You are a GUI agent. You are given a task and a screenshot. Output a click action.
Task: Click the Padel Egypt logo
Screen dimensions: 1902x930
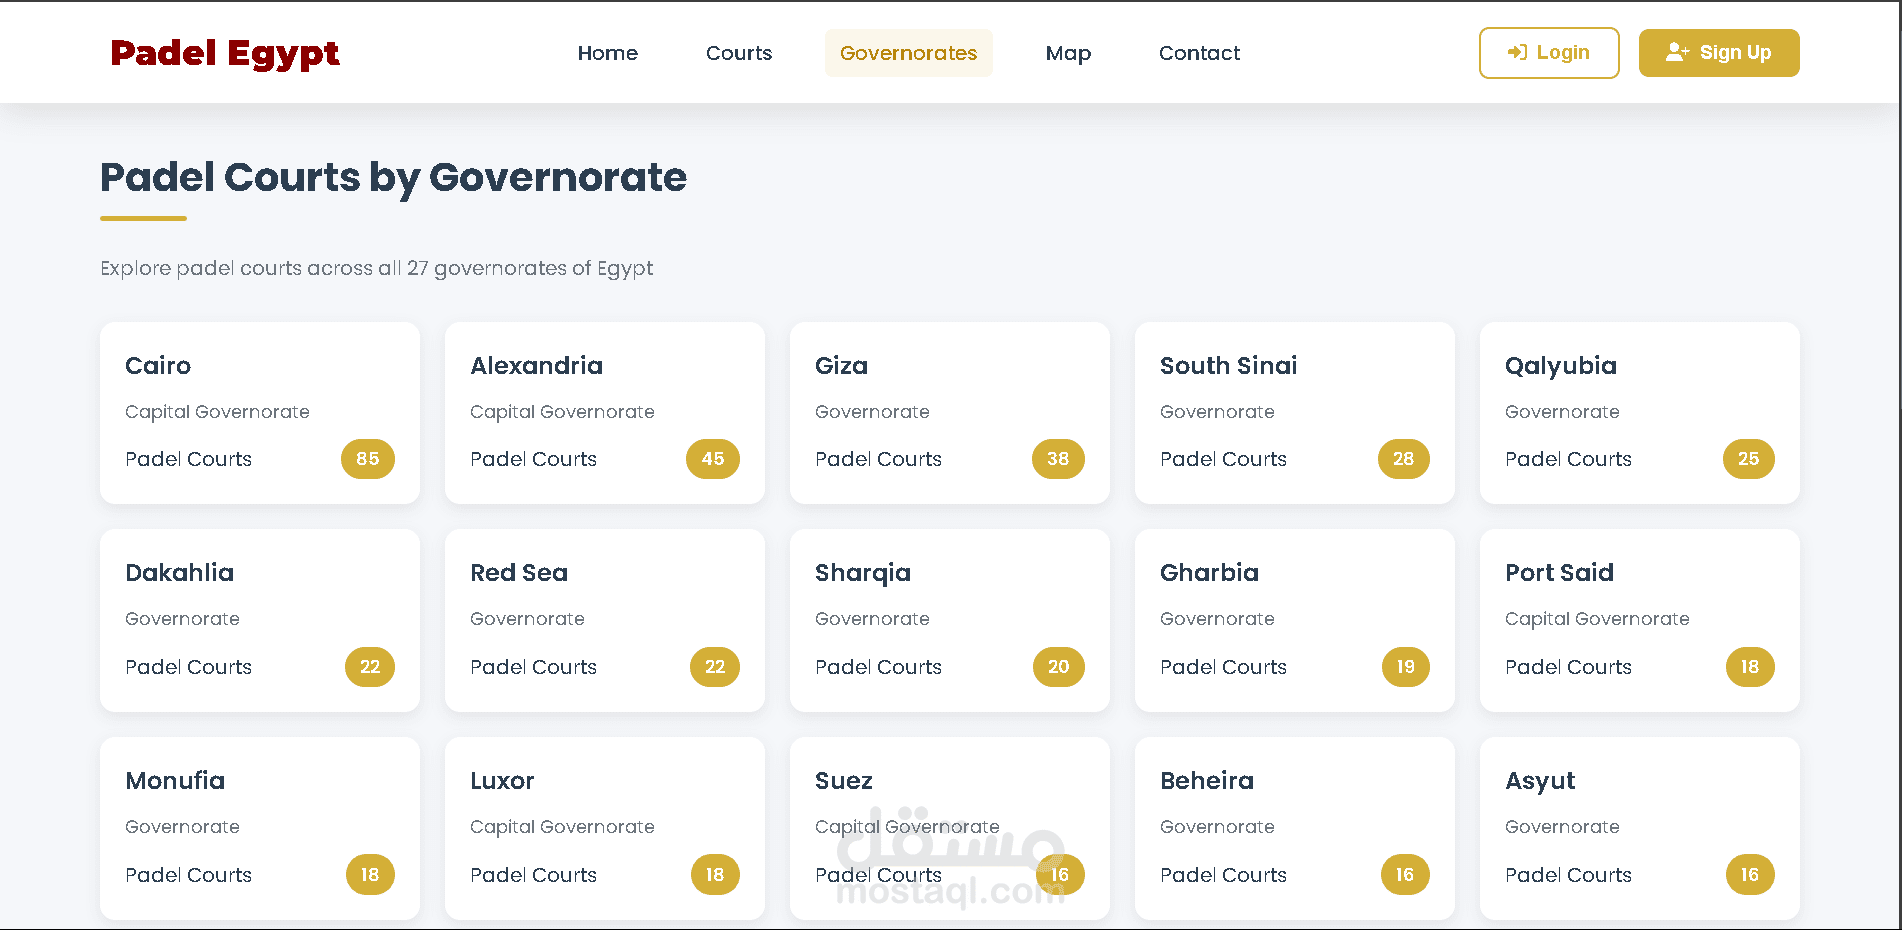click(x=225, y=53)
